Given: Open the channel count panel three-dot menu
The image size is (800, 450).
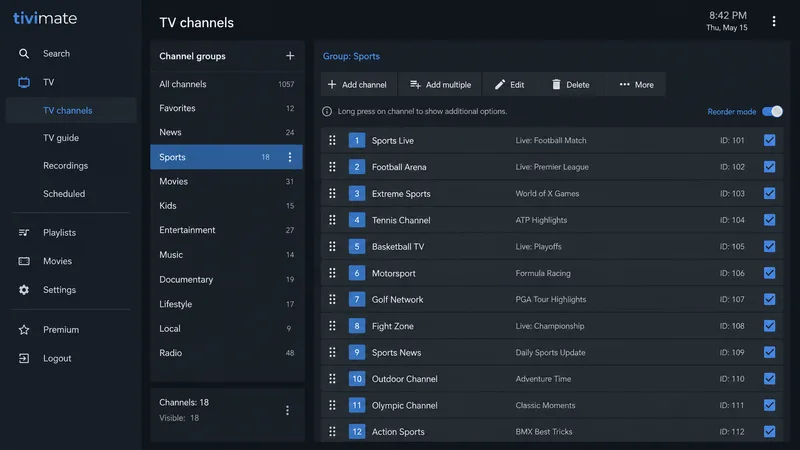Looking at the screenshot, I should [287, 410].
